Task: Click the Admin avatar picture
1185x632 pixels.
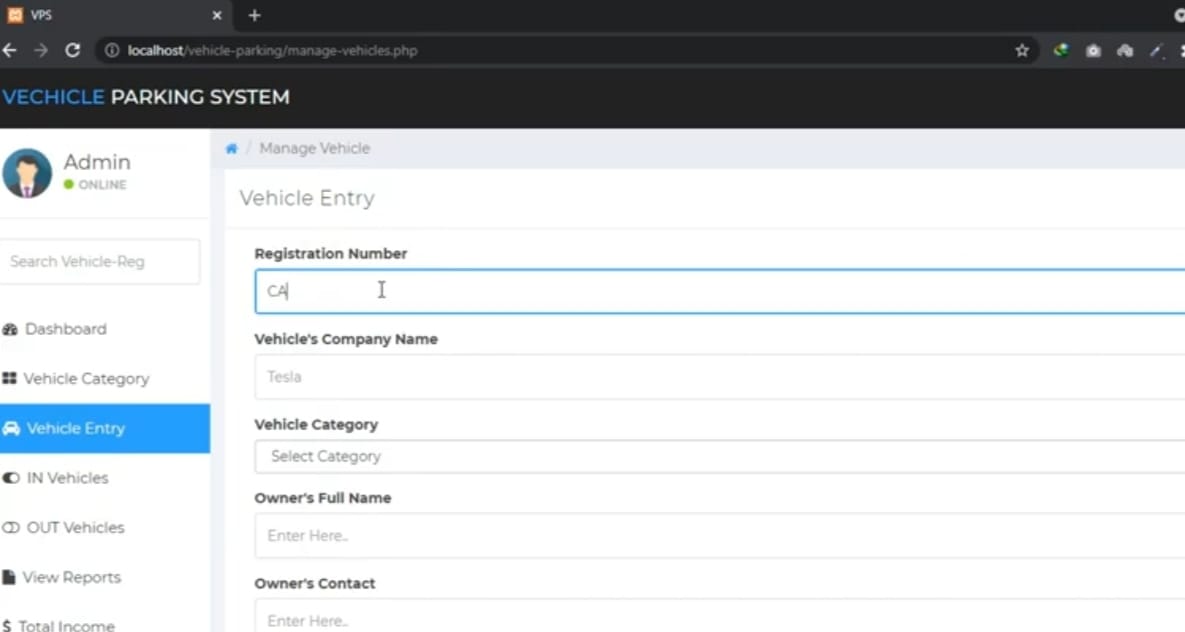Action: pyautogui.click(x=27, y=173)
